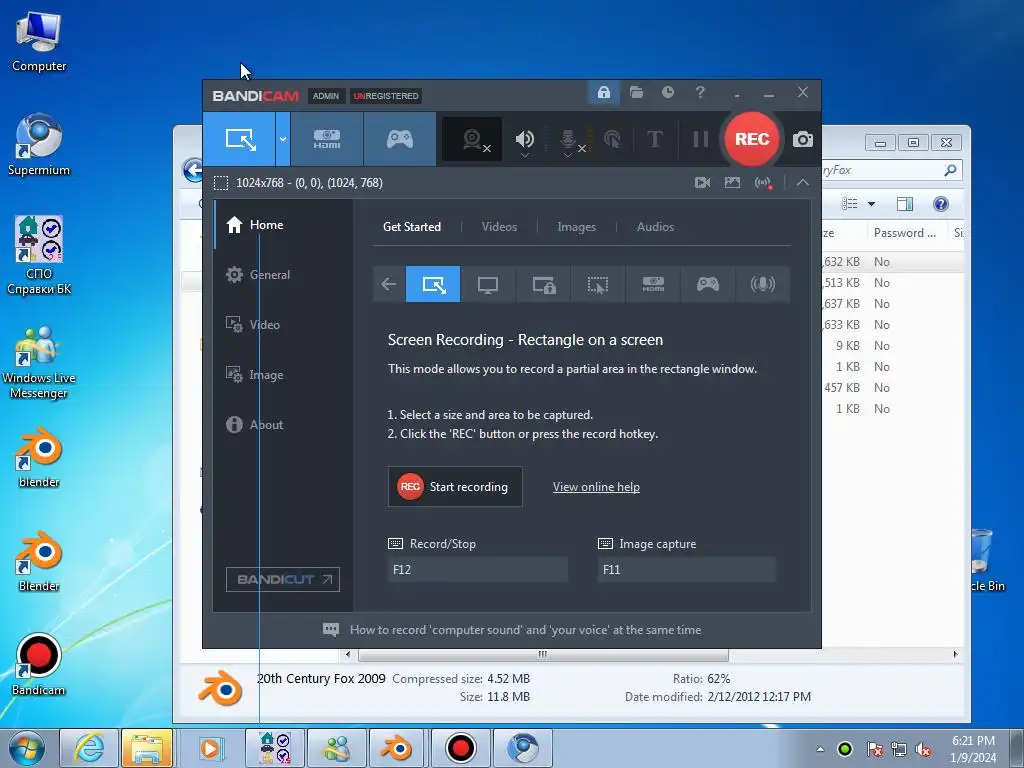Click the muted volume tray icon

tap(923, 749)
